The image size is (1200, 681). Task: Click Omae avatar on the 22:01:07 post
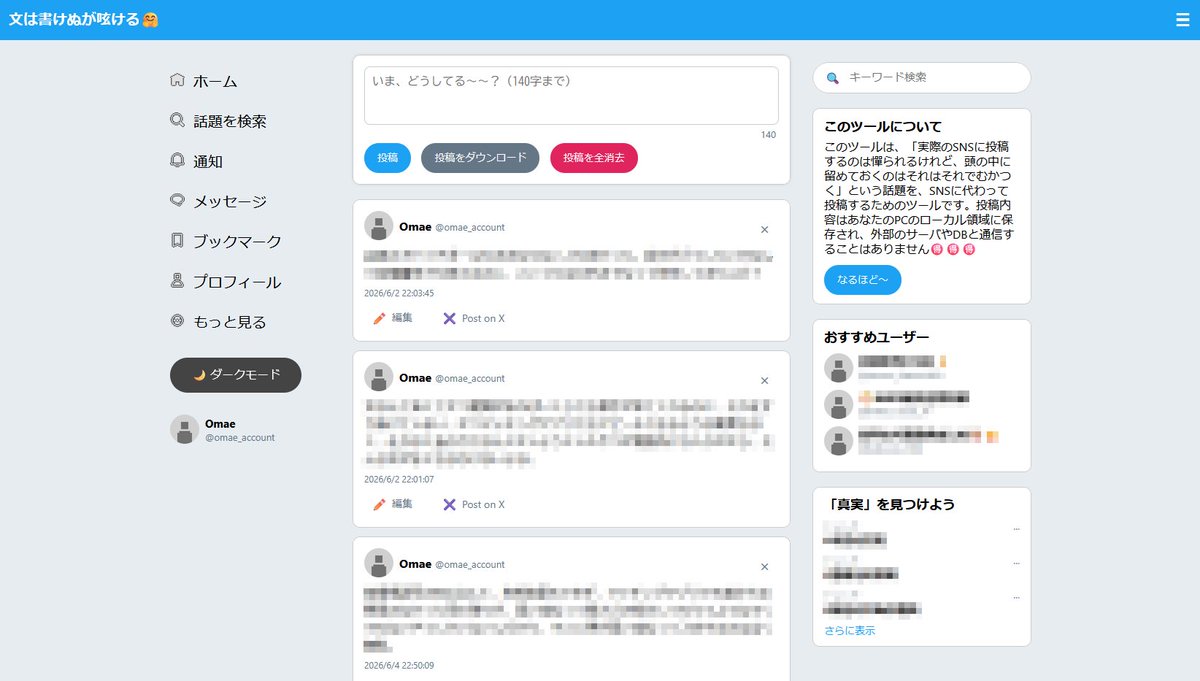[378, 377]
